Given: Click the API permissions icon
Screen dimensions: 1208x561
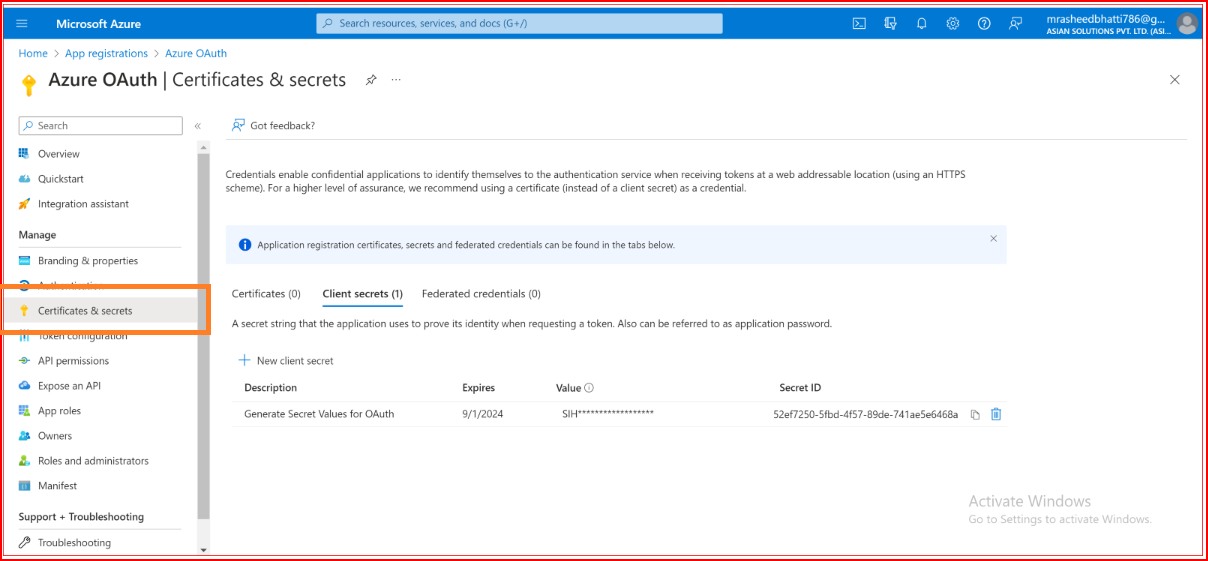Looking at the screenshot, I should 24,361.
